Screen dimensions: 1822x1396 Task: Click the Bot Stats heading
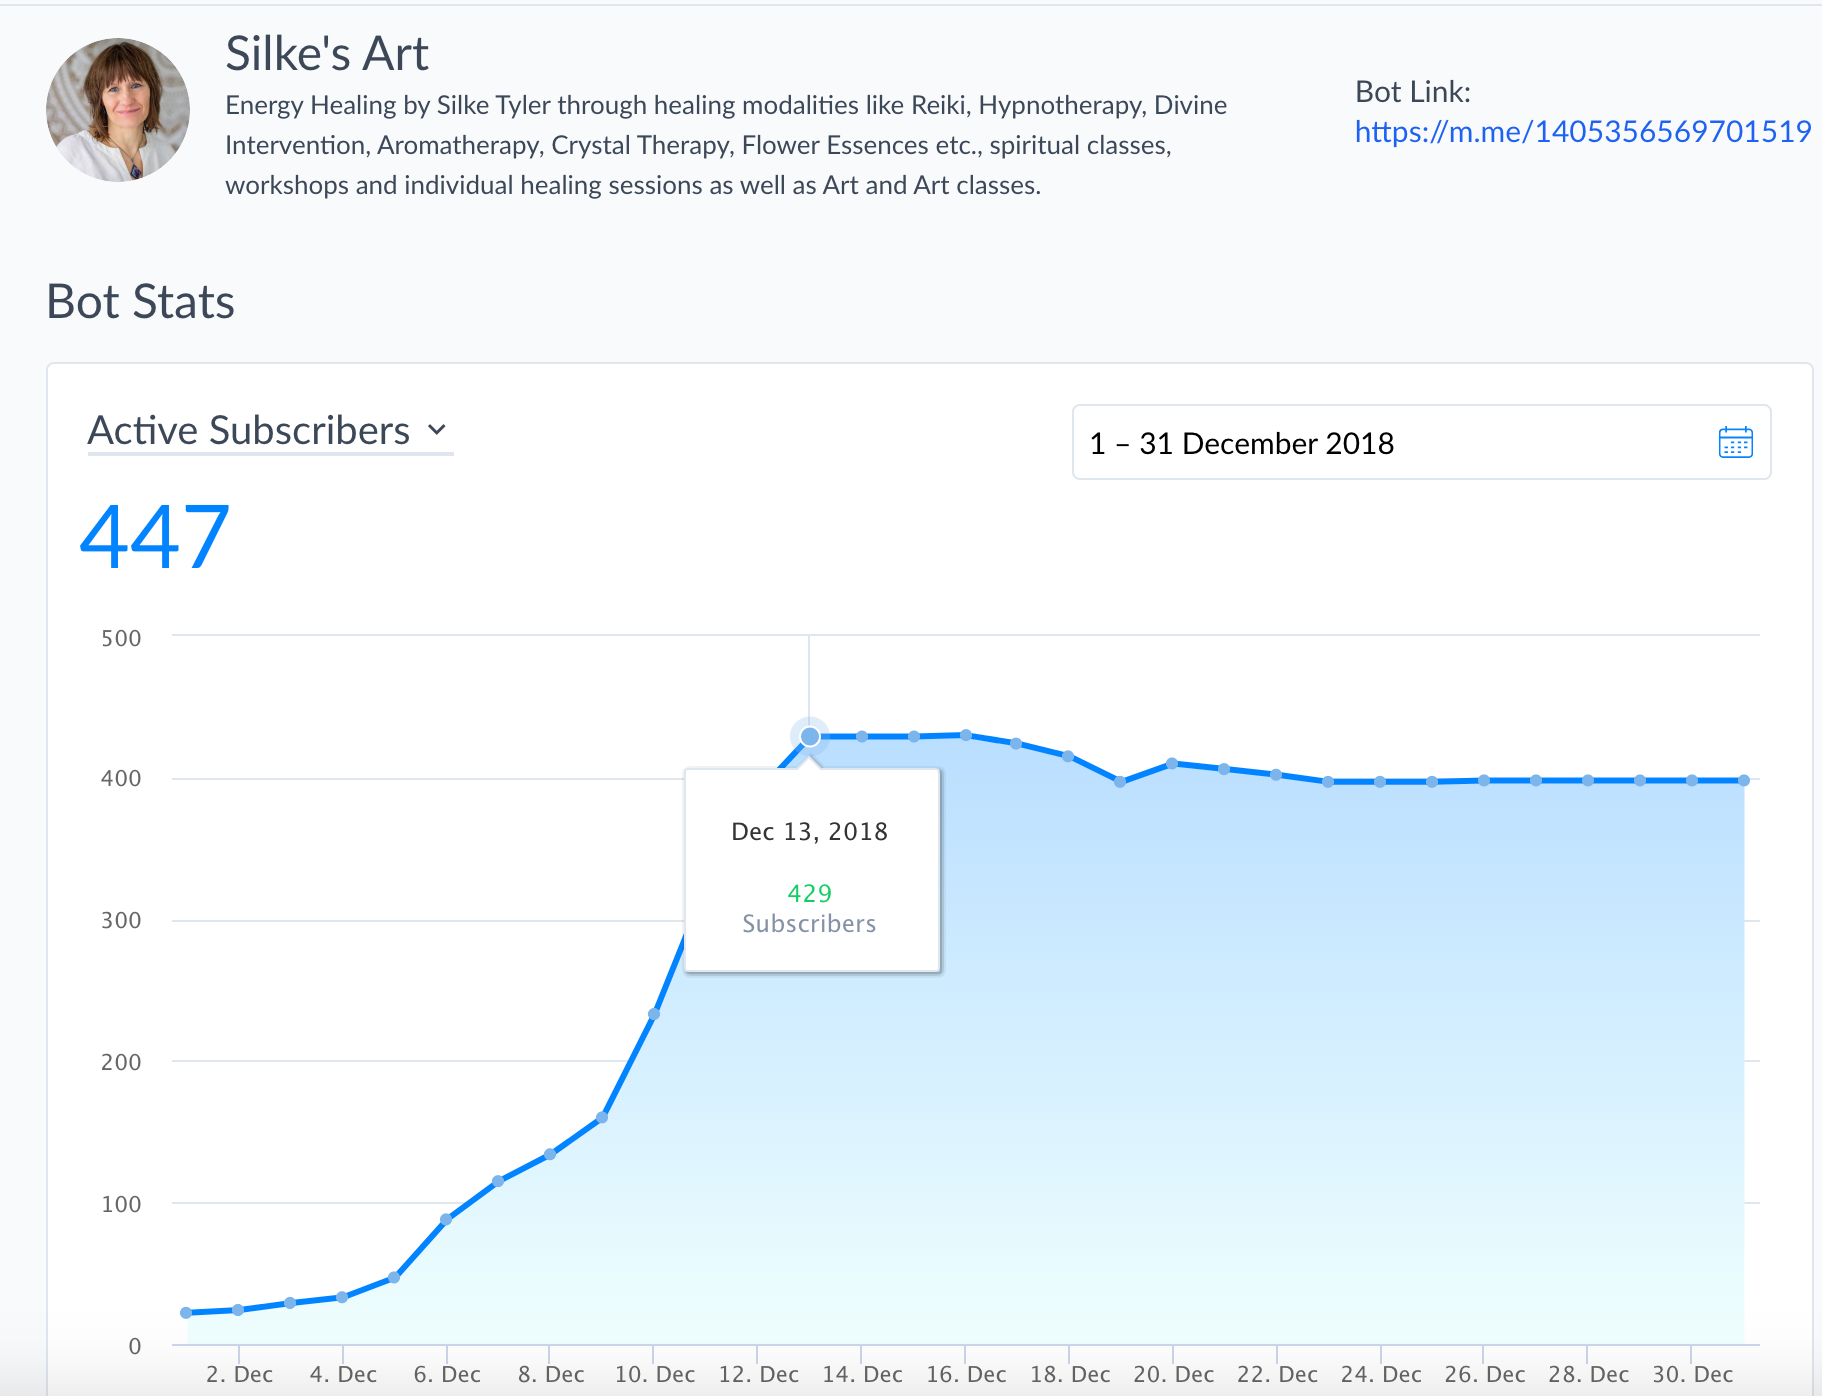point(141,302)
